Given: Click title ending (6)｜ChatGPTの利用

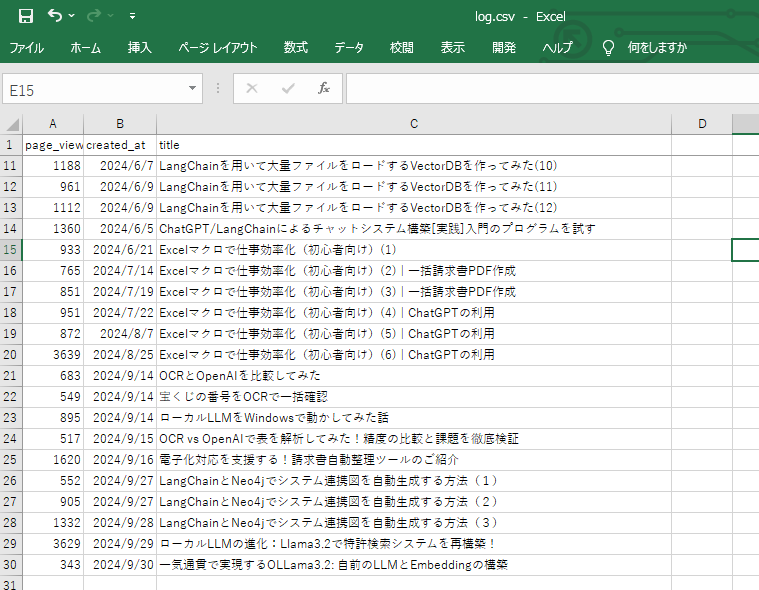Looking at the screenshot, I should pyautogui.click(x=414, y=355).
